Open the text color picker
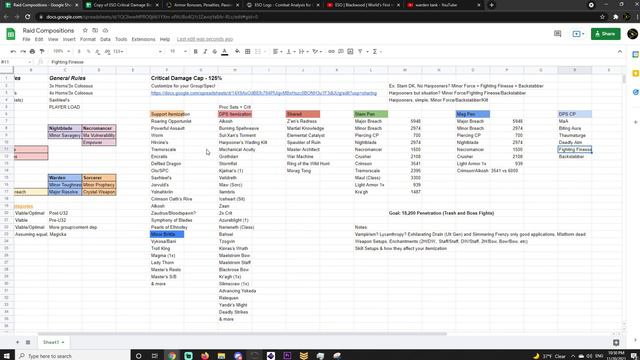 coord(224,51)
